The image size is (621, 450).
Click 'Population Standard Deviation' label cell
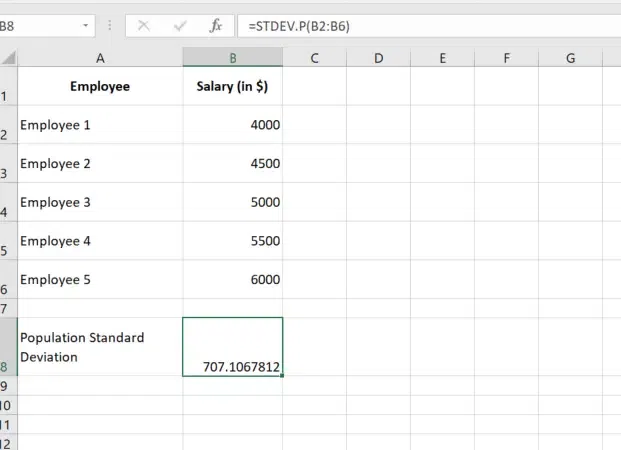click(x=100, y=347)
